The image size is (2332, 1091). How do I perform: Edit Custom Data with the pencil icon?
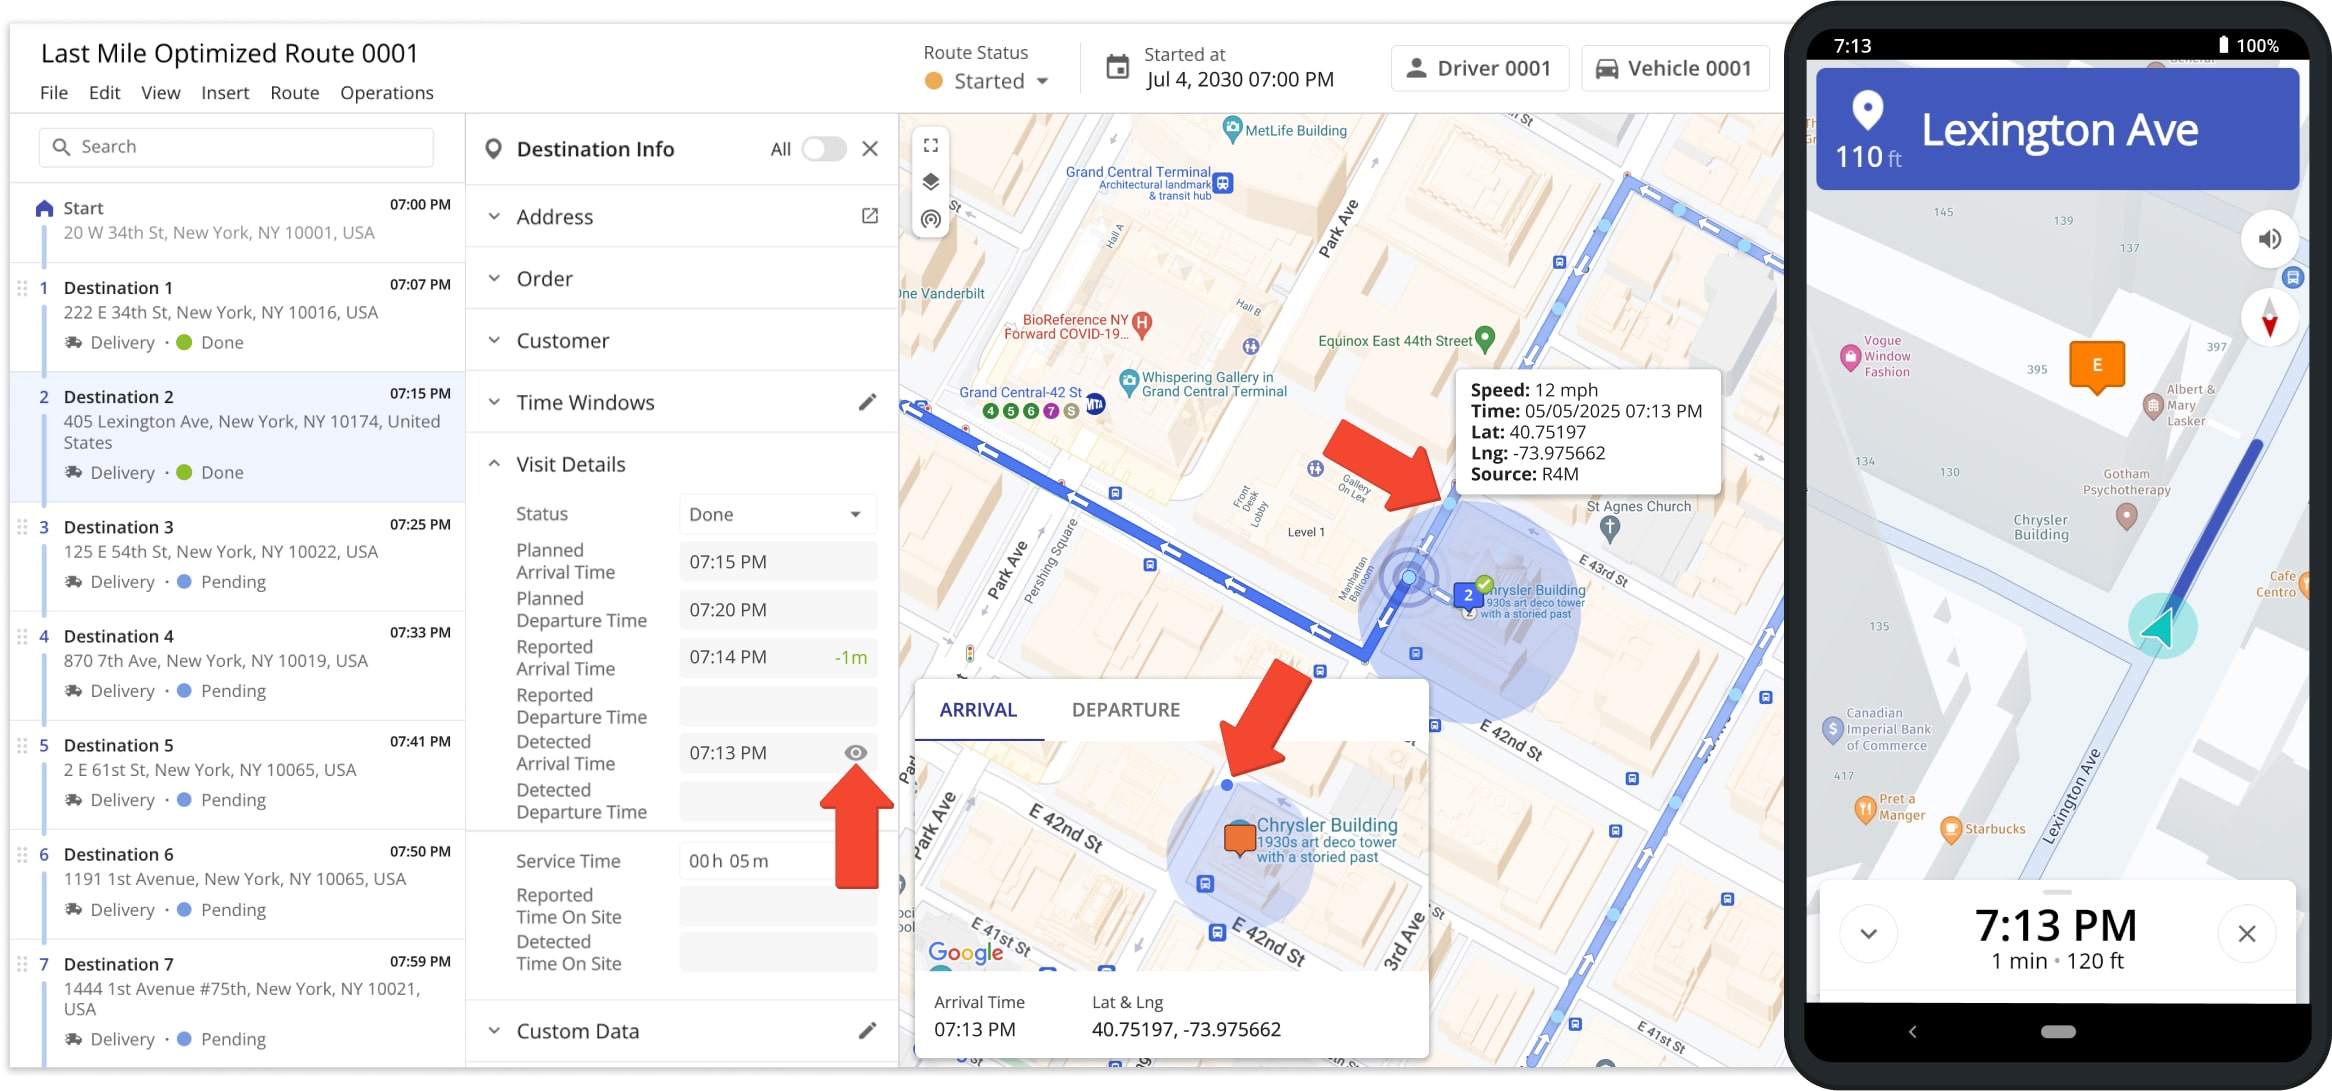click(867, 1031)
